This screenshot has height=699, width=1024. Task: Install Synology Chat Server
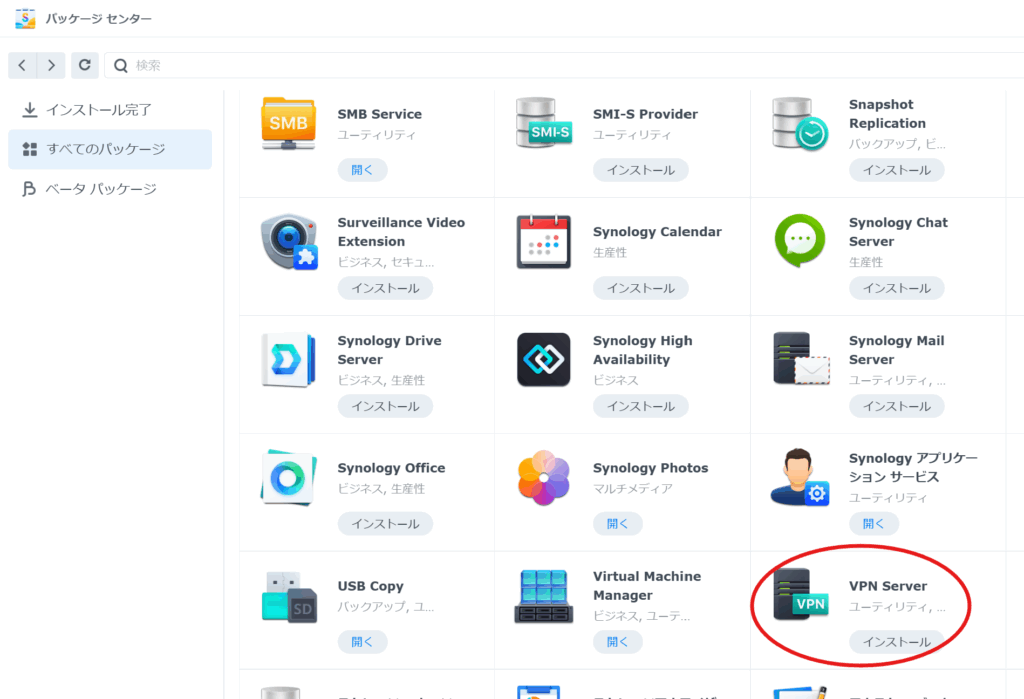(897, 288)
